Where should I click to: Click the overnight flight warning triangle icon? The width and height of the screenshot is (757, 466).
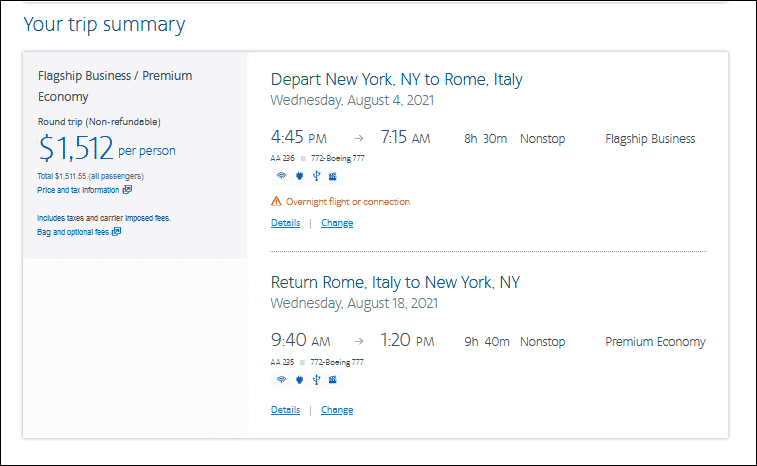276,202
